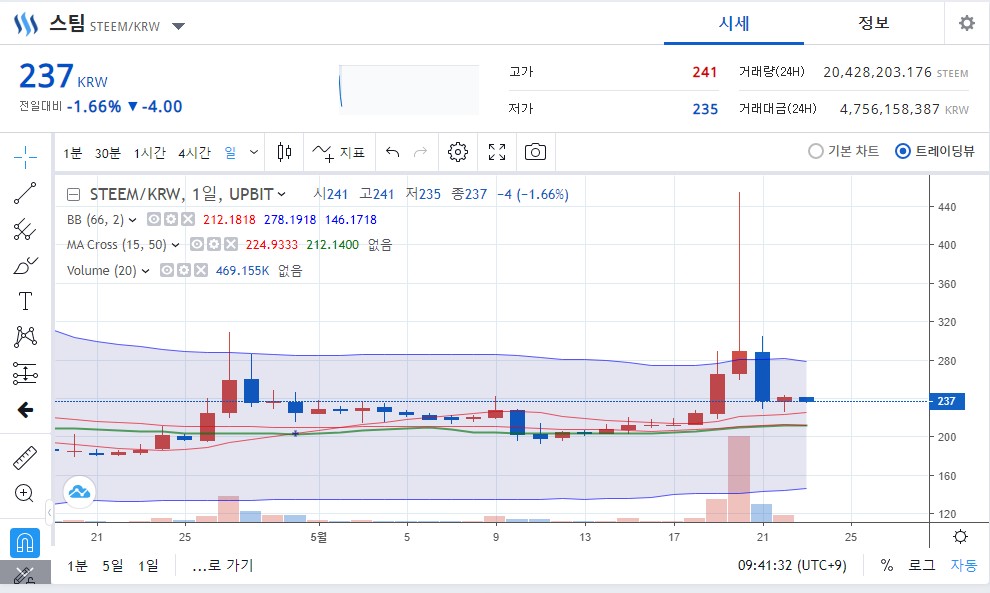Image resolution: width=990 pixels, height=593 pixels.
Task: Open the STEEM/KRW market selector dropdown
Action: click(179, 27)
